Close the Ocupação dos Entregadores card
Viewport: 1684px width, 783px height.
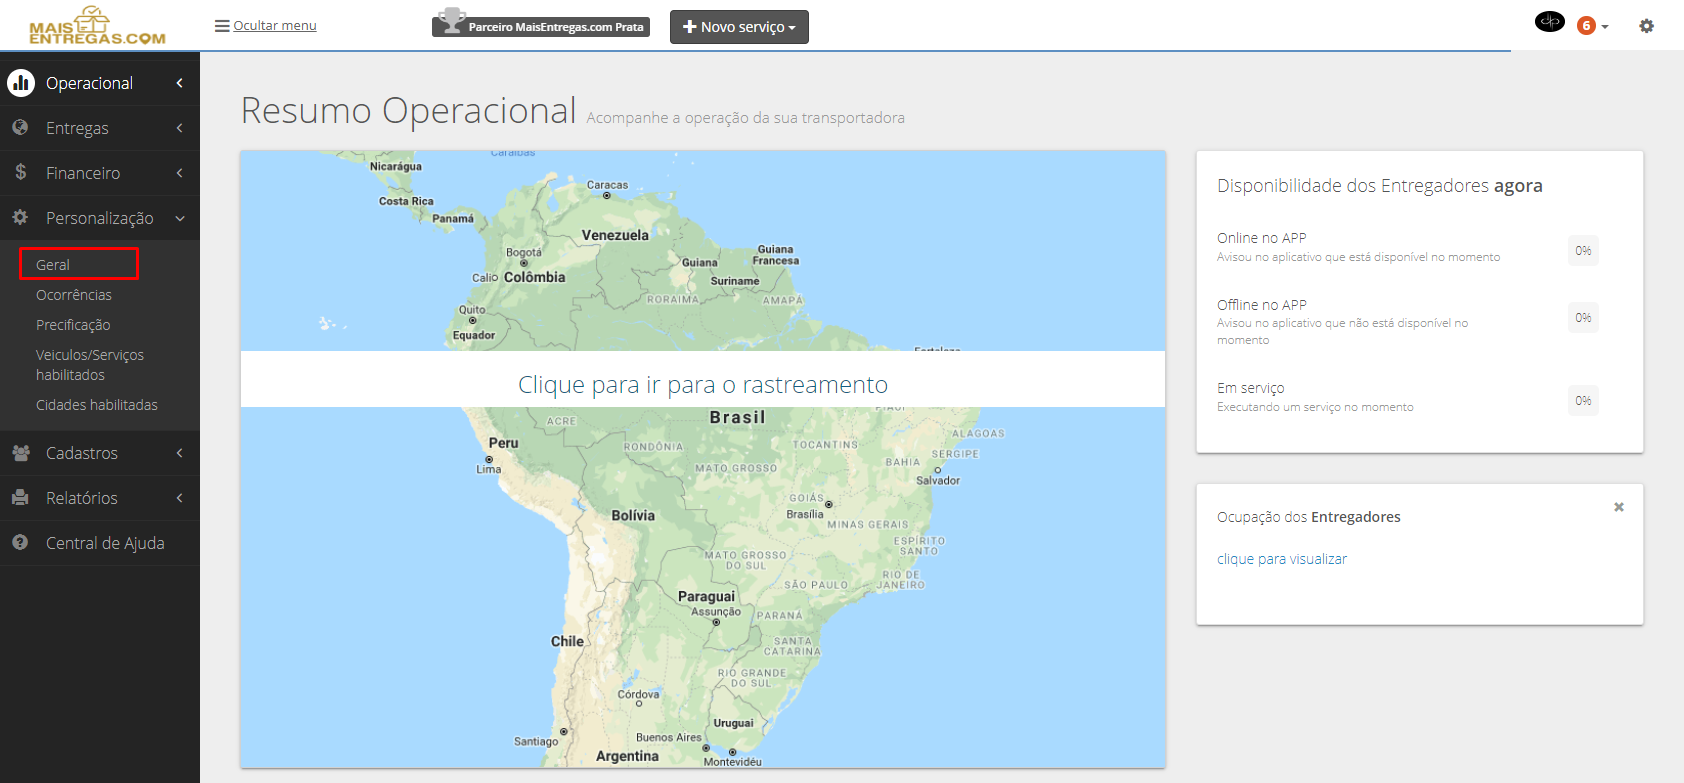pos(1619,507)
